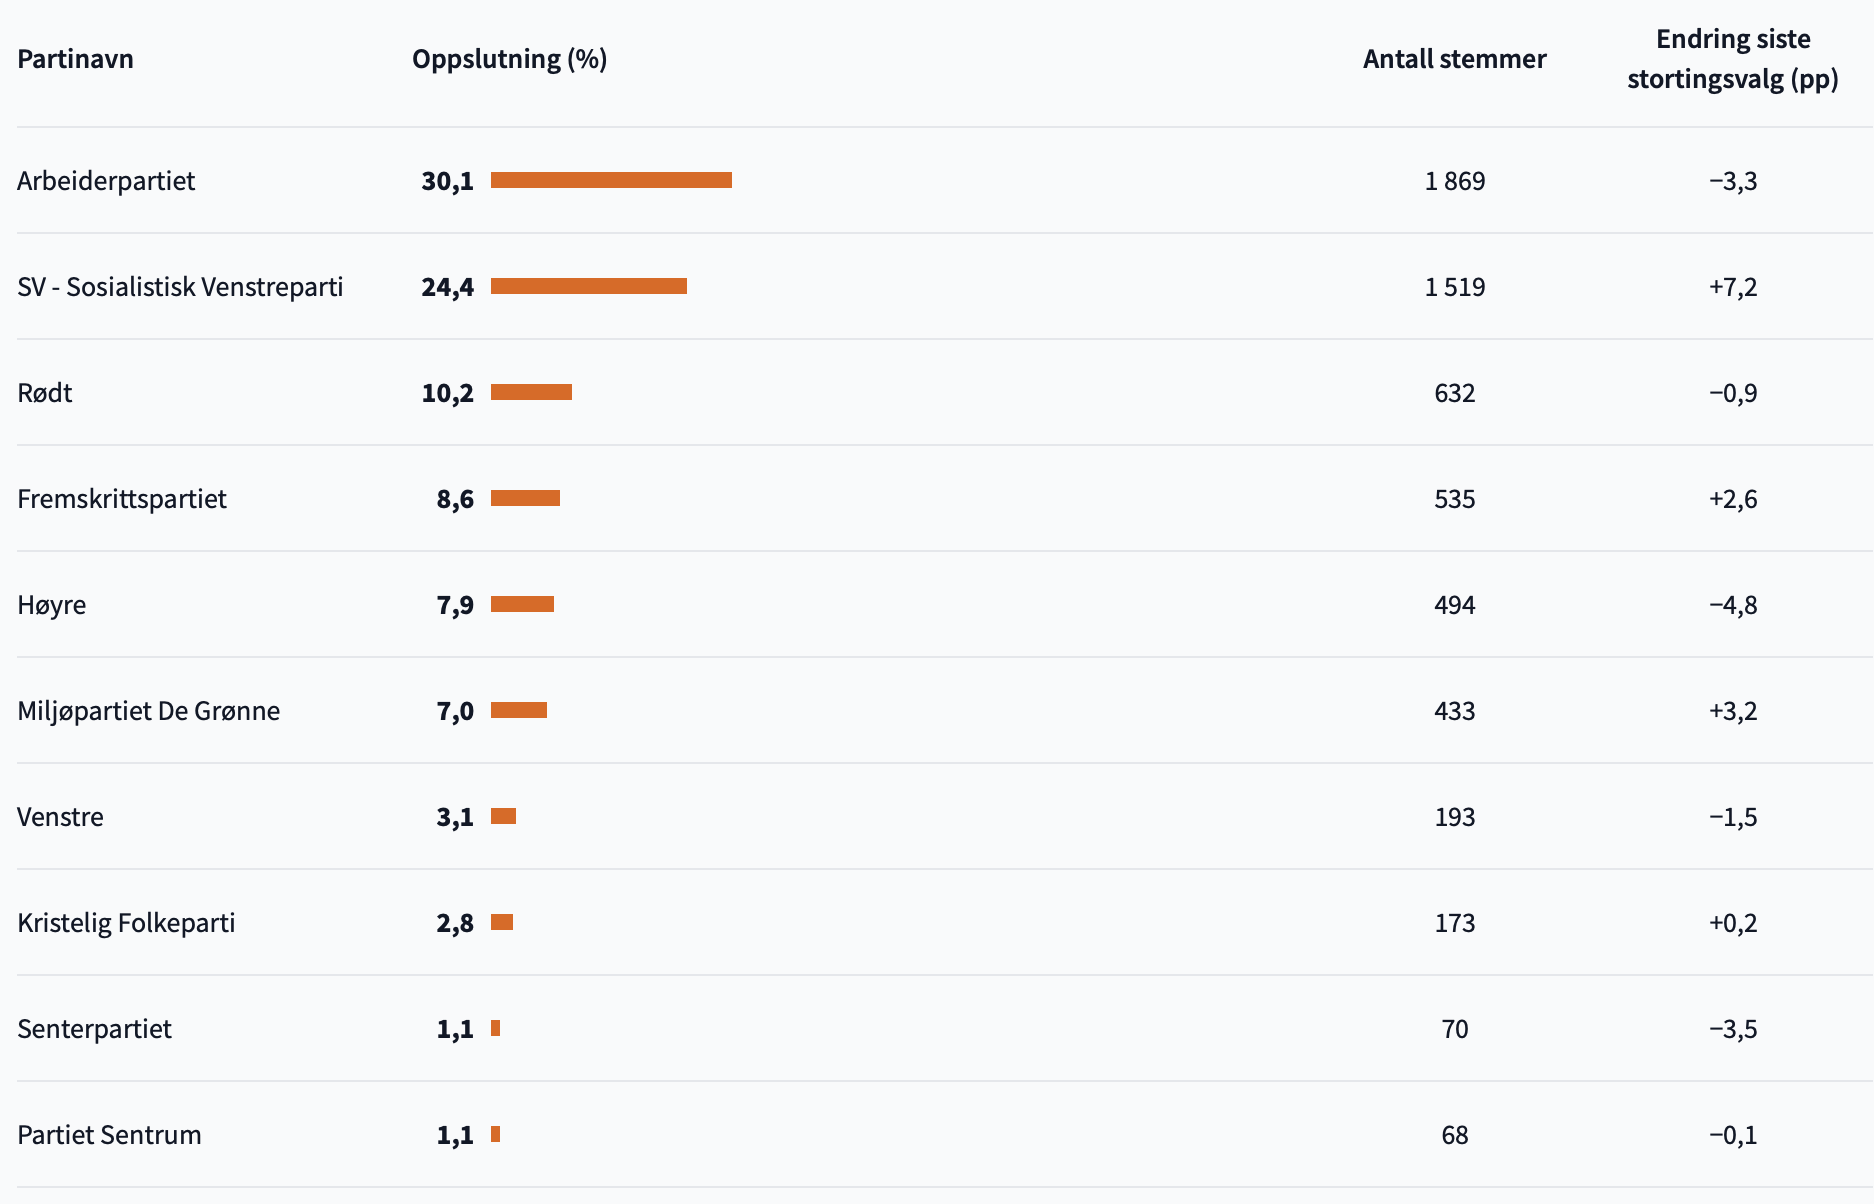1874x1204 pixels.
Task: Click the 173 votes cell
Action: [x=1455, y=923]
